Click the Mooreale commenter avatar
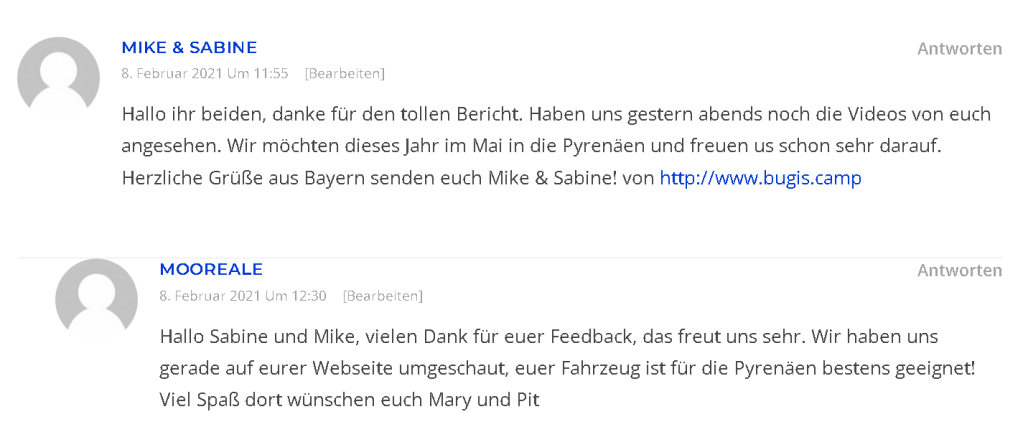 click(x=96, y=299)
